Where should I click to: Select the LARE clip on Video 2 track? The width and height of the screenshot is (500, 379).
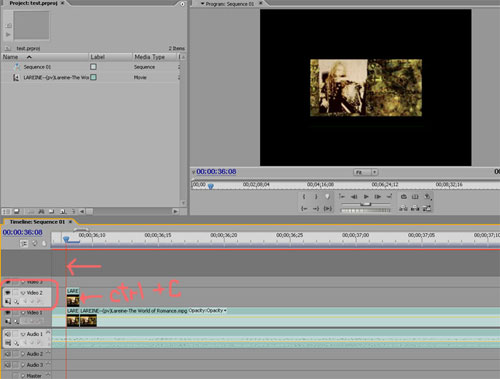[73, 297]
